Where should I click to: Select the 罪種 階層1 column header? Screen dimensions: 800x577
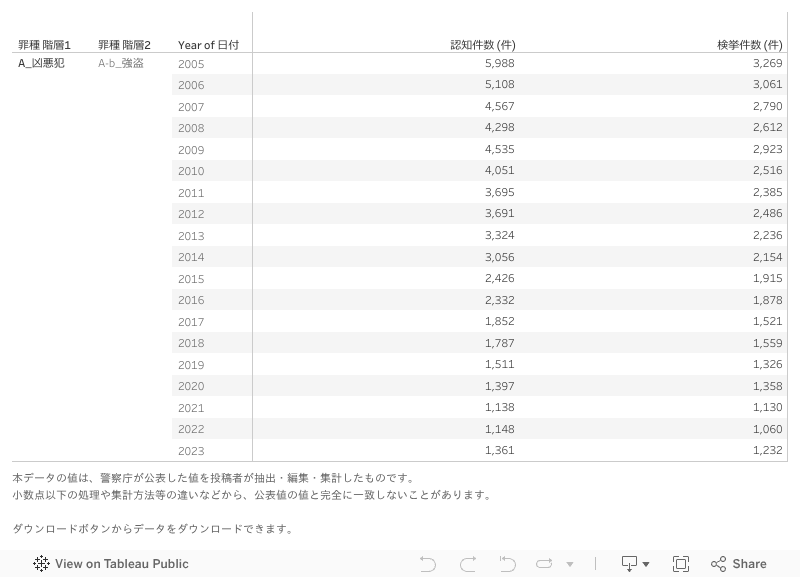point(44,45)
